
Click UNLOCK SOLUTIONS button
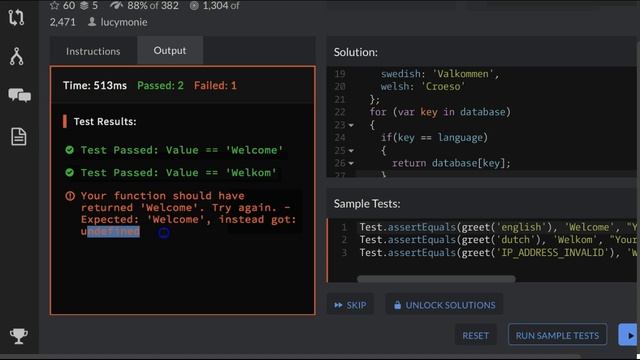tap(444, 305)
